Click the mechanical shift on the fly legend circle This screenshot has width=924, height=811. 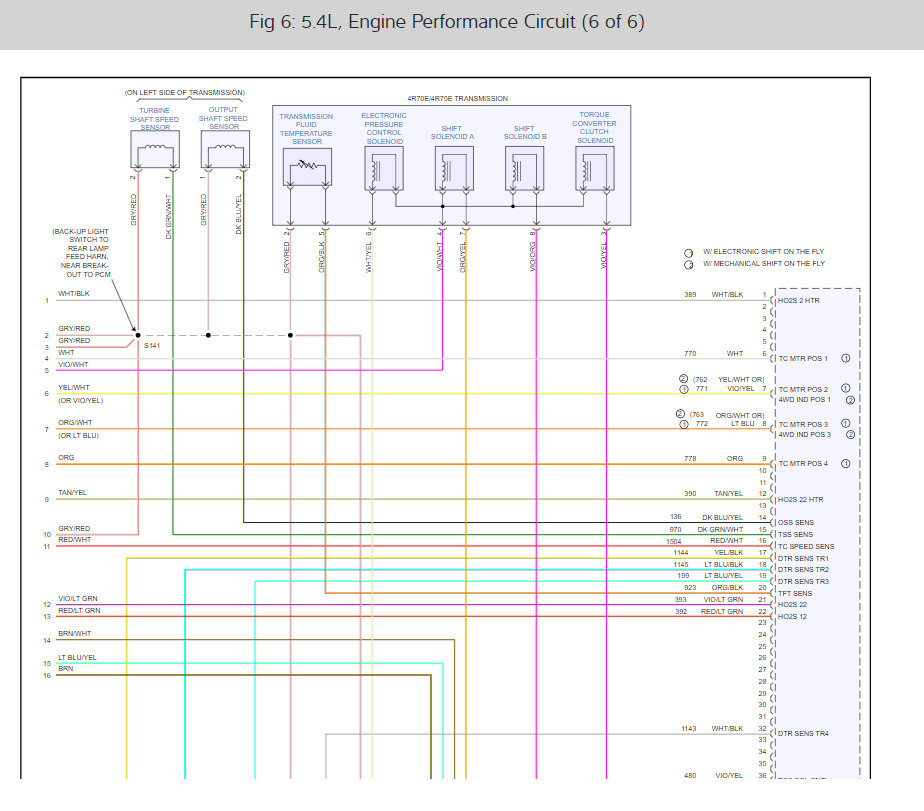688,265
